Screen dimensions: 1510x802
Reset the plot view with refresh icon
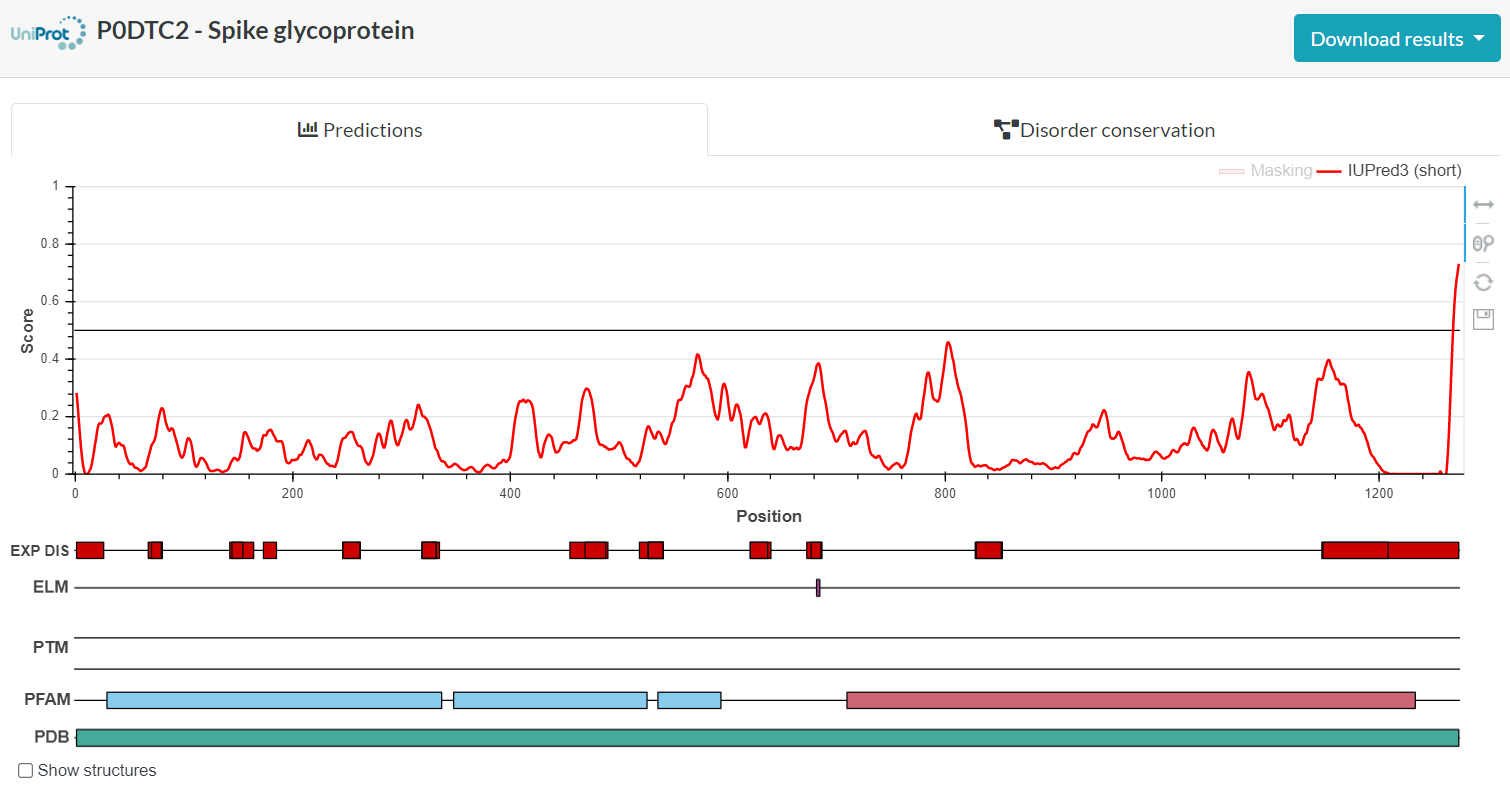tap(1483, 282)
